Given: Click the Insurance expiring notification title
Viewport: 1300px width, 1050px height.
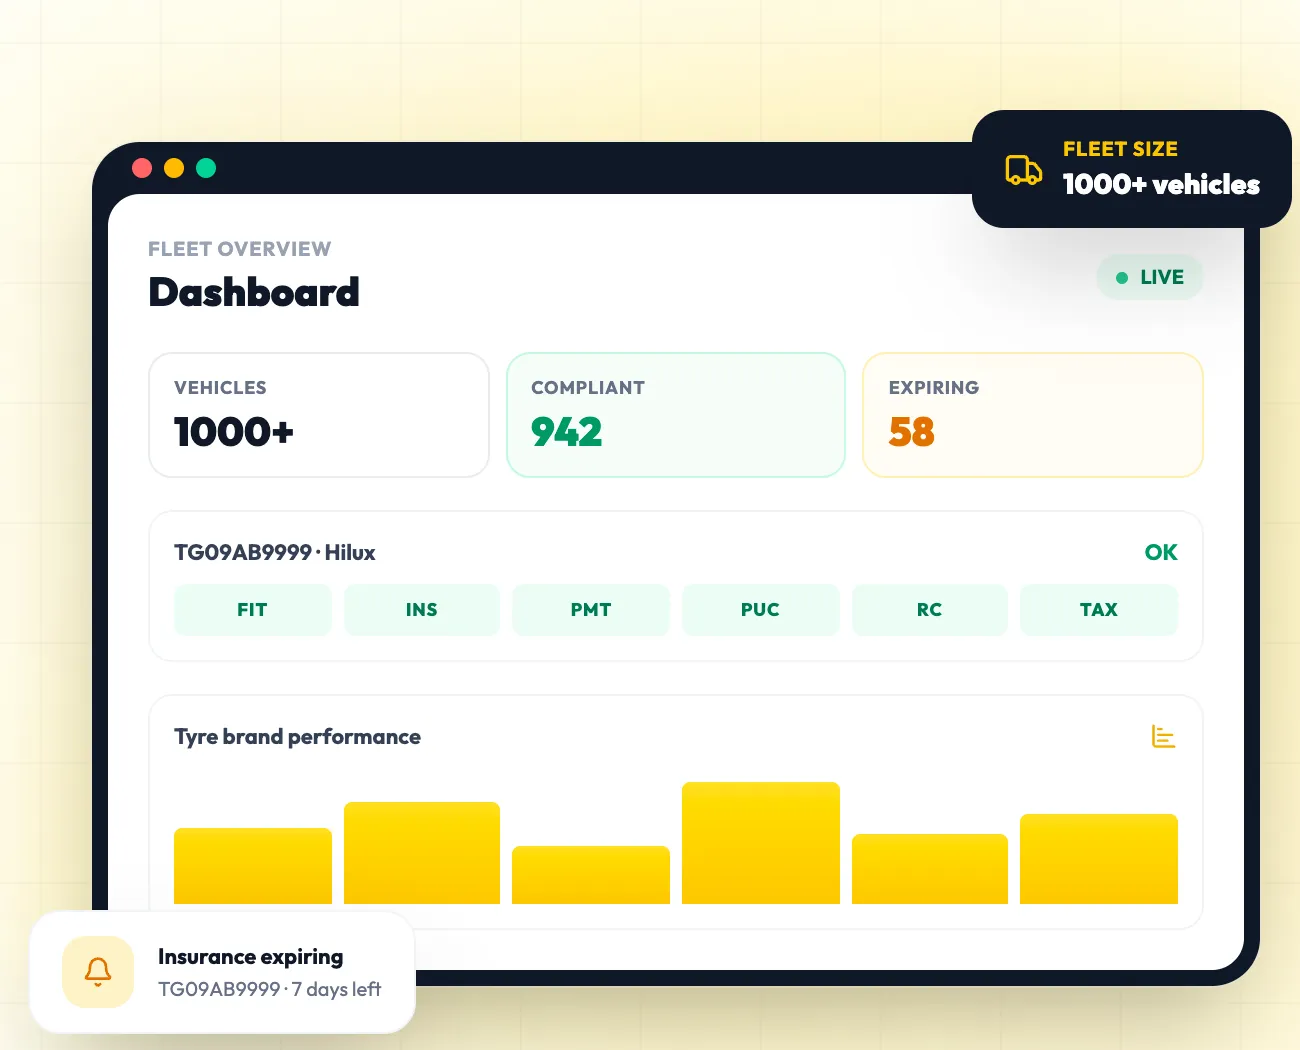Looking at the screenshot, I should click(250, 957).
